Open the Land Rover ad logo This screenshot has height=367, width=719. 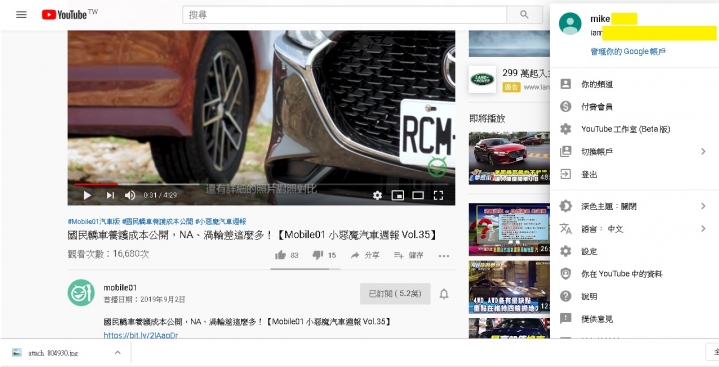(482, 79)
